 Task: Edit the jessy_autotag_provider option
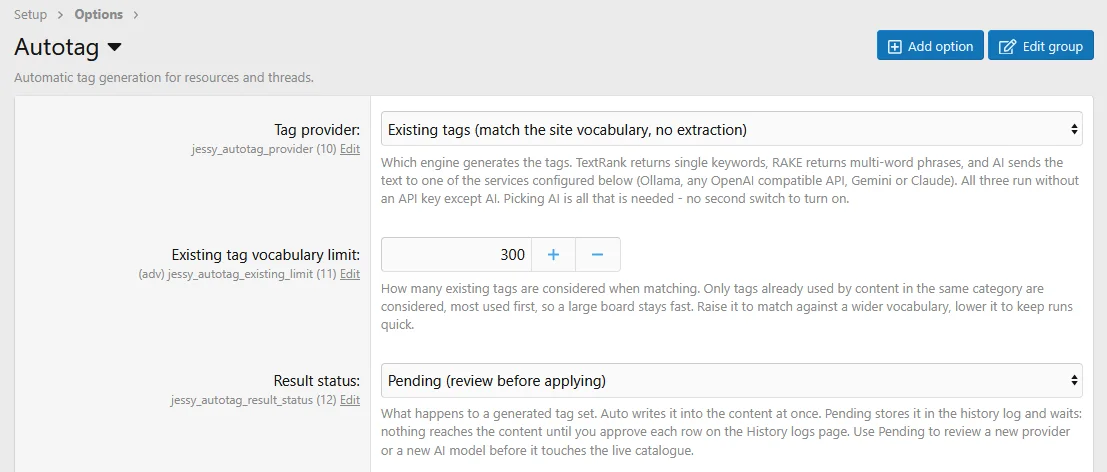click(350, 149)
